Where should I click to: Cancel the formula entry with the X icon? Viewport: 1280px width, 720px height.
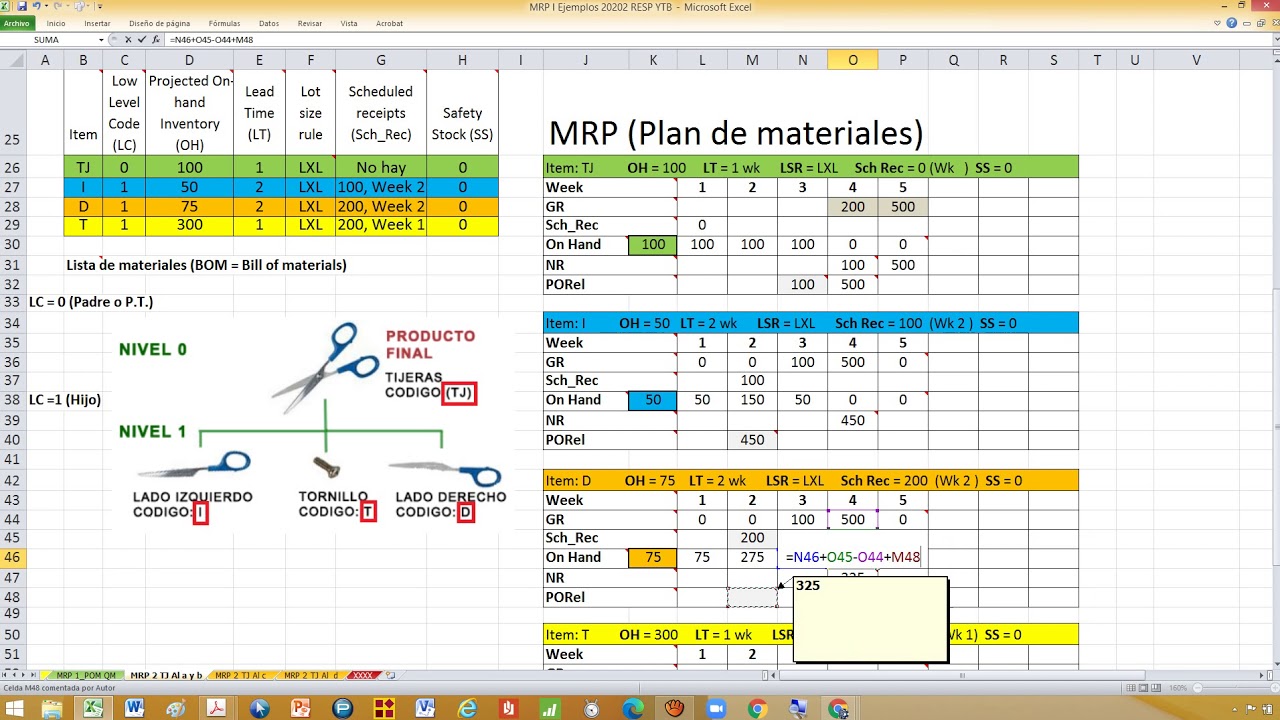pyautogui.click(x=128, y=40)
